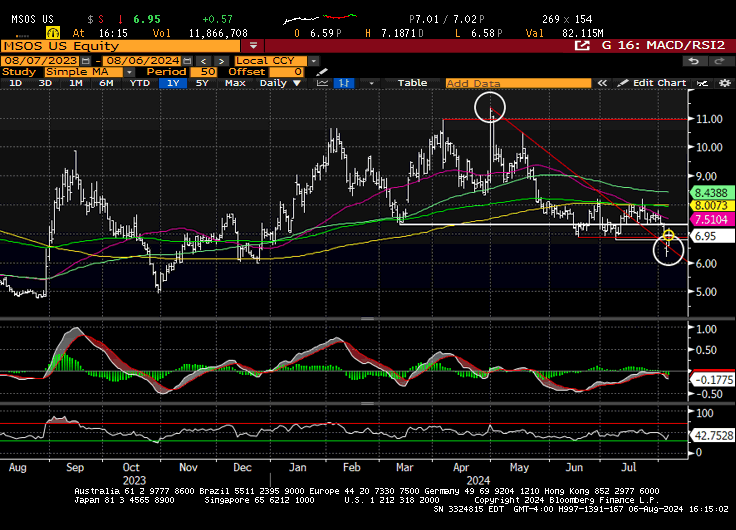The image size is (736, 530).
Task: Click the intraday sparkline mini chart
Action: click(320, 19)
